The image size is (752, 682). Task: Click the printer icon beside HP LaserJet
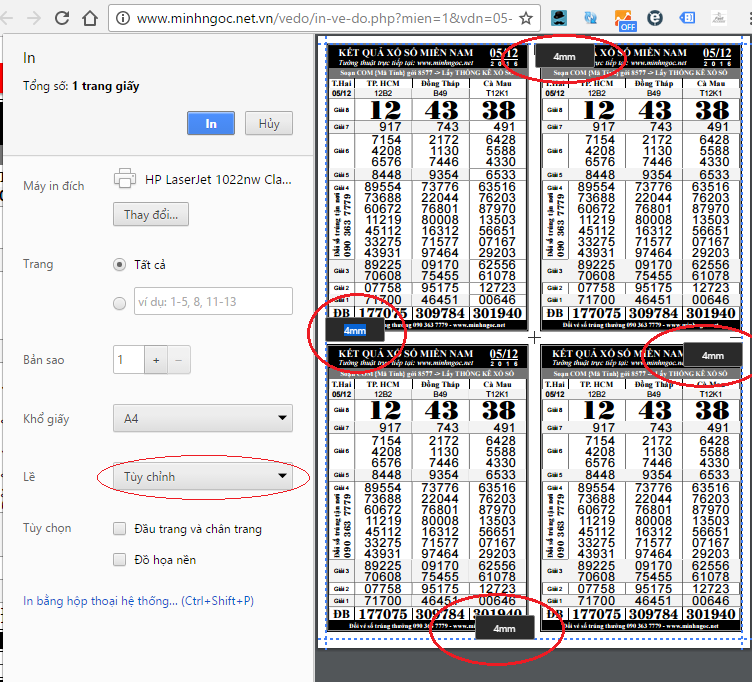[x=125, y=179]
